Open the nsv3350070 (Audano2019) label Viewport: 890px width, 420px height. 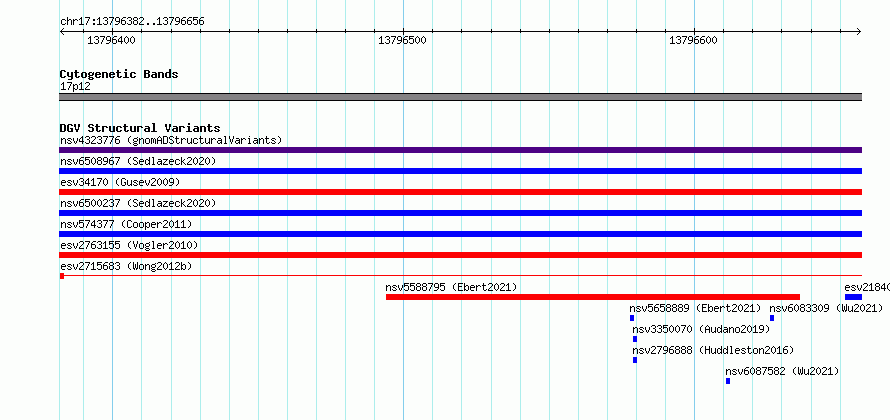click(701, 329)
